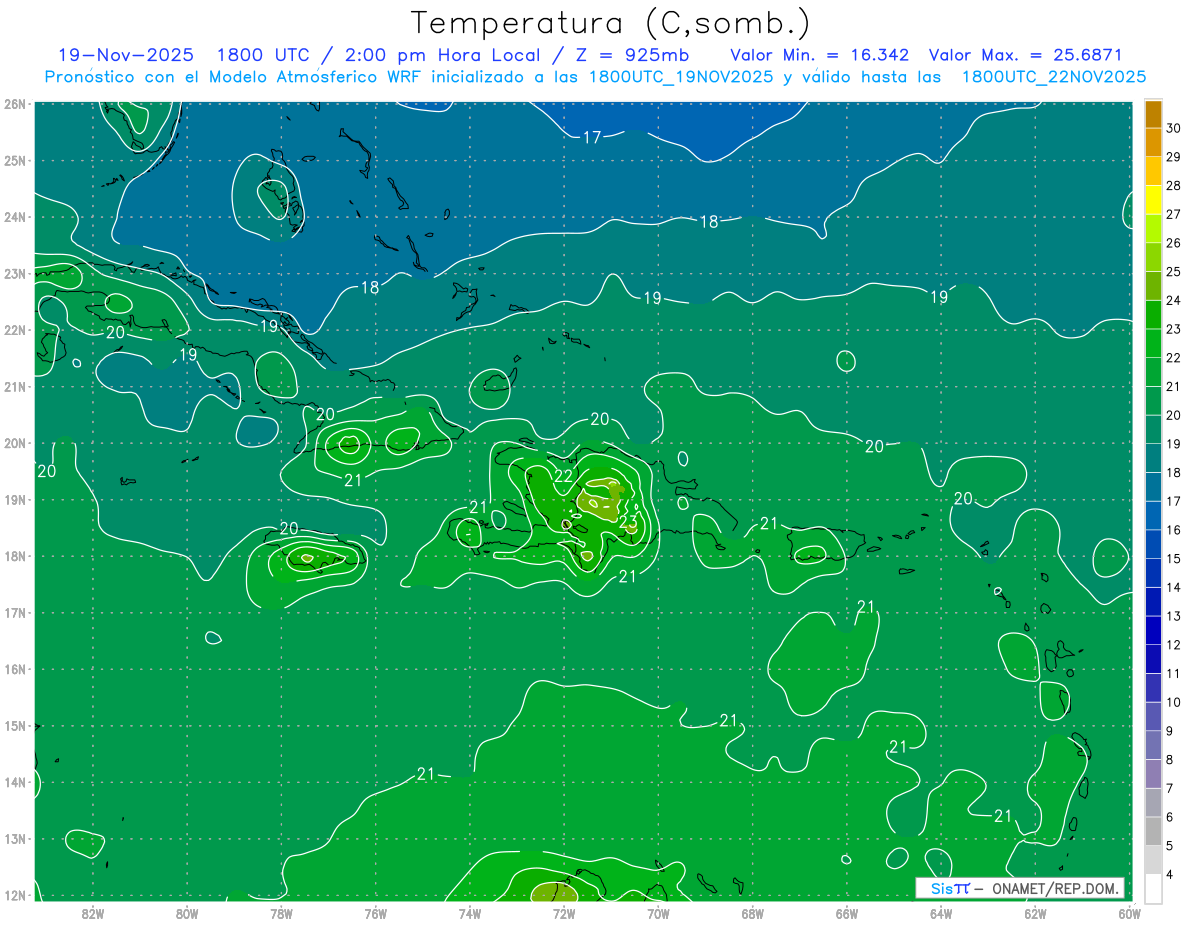This screenshot has height=927, width=1200.
Task: Pick the 23 value on color legend
Action: (x=1173, y=329)
